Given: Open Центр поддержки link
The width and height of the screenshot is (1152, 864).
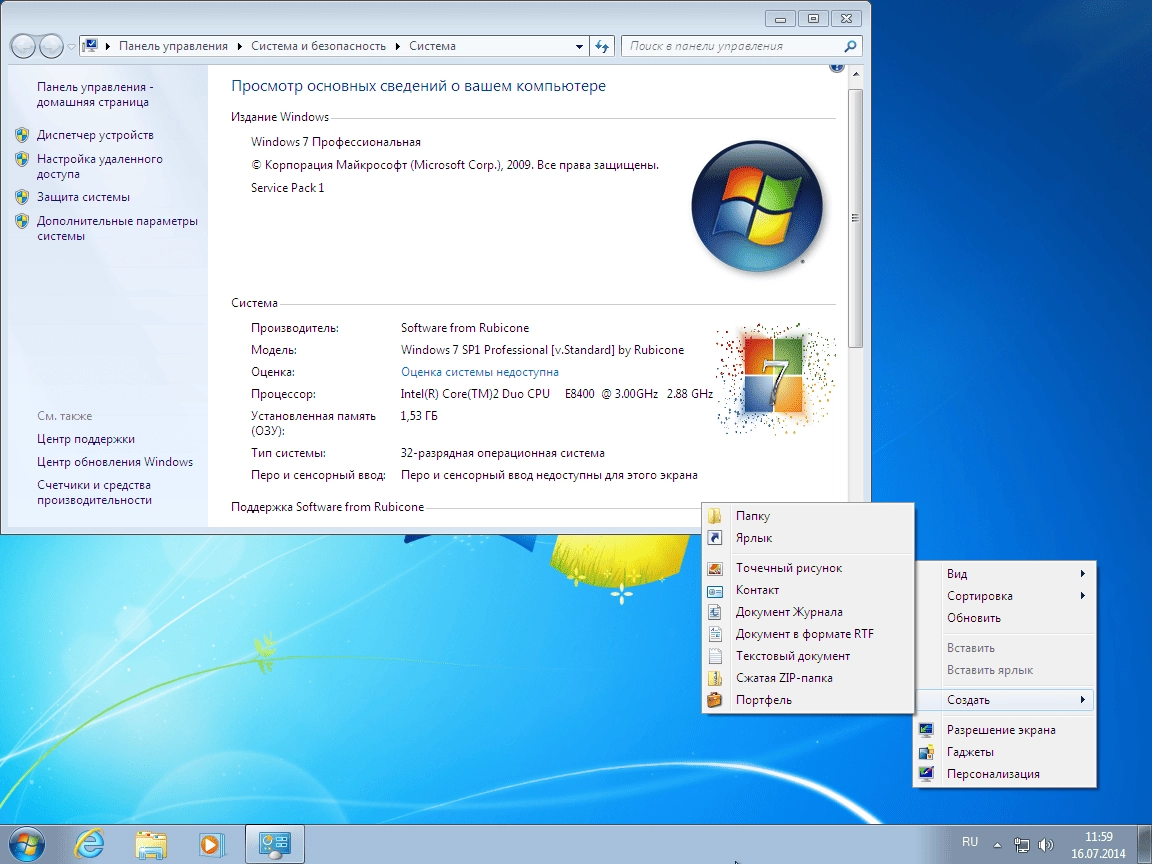Looking at the screenshot, I should click(x=86, y=439).
